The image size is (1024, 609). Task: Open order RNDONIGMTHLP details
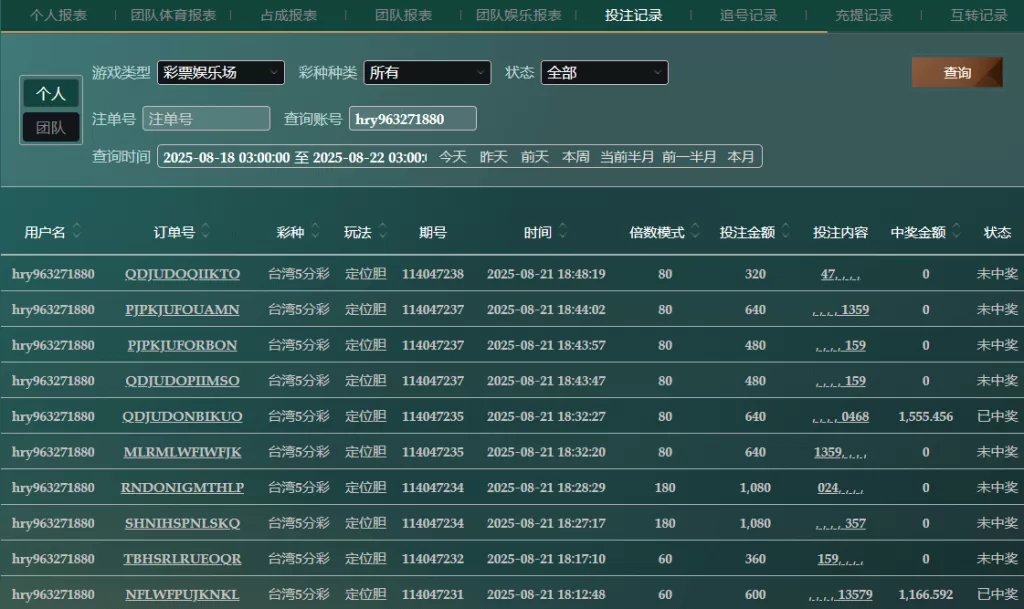(x=182, y=488)
